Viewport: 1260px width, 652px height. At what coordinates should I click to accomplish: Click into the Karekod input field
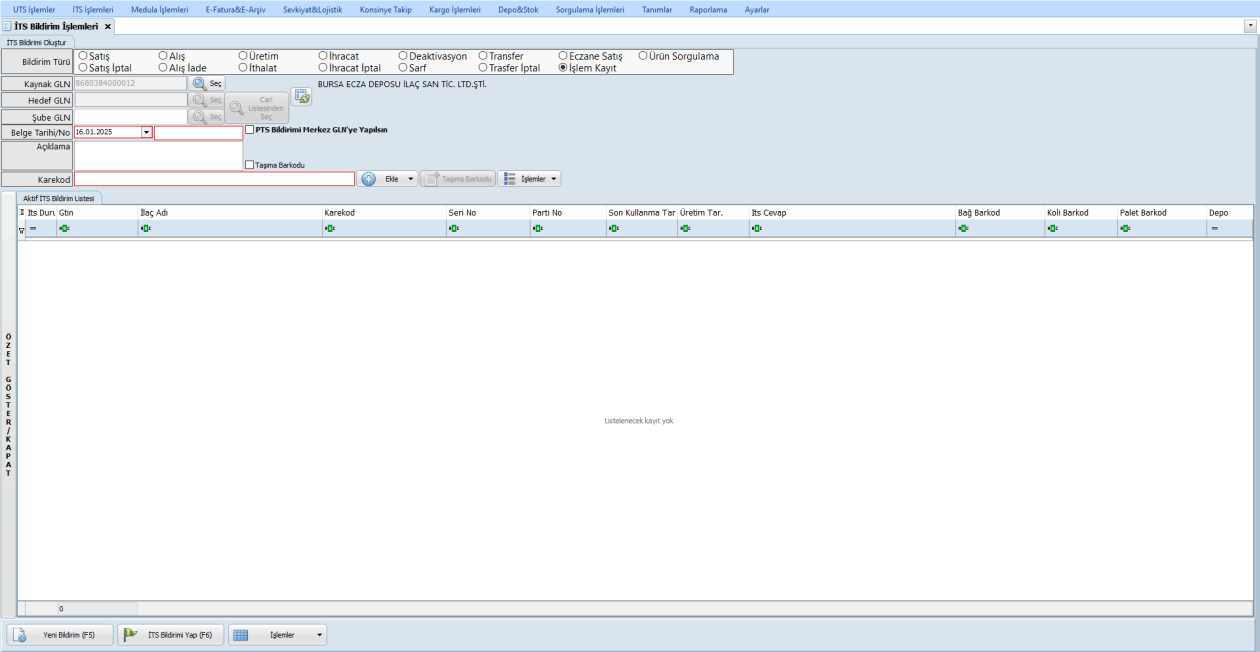click(x=214, y=179)
